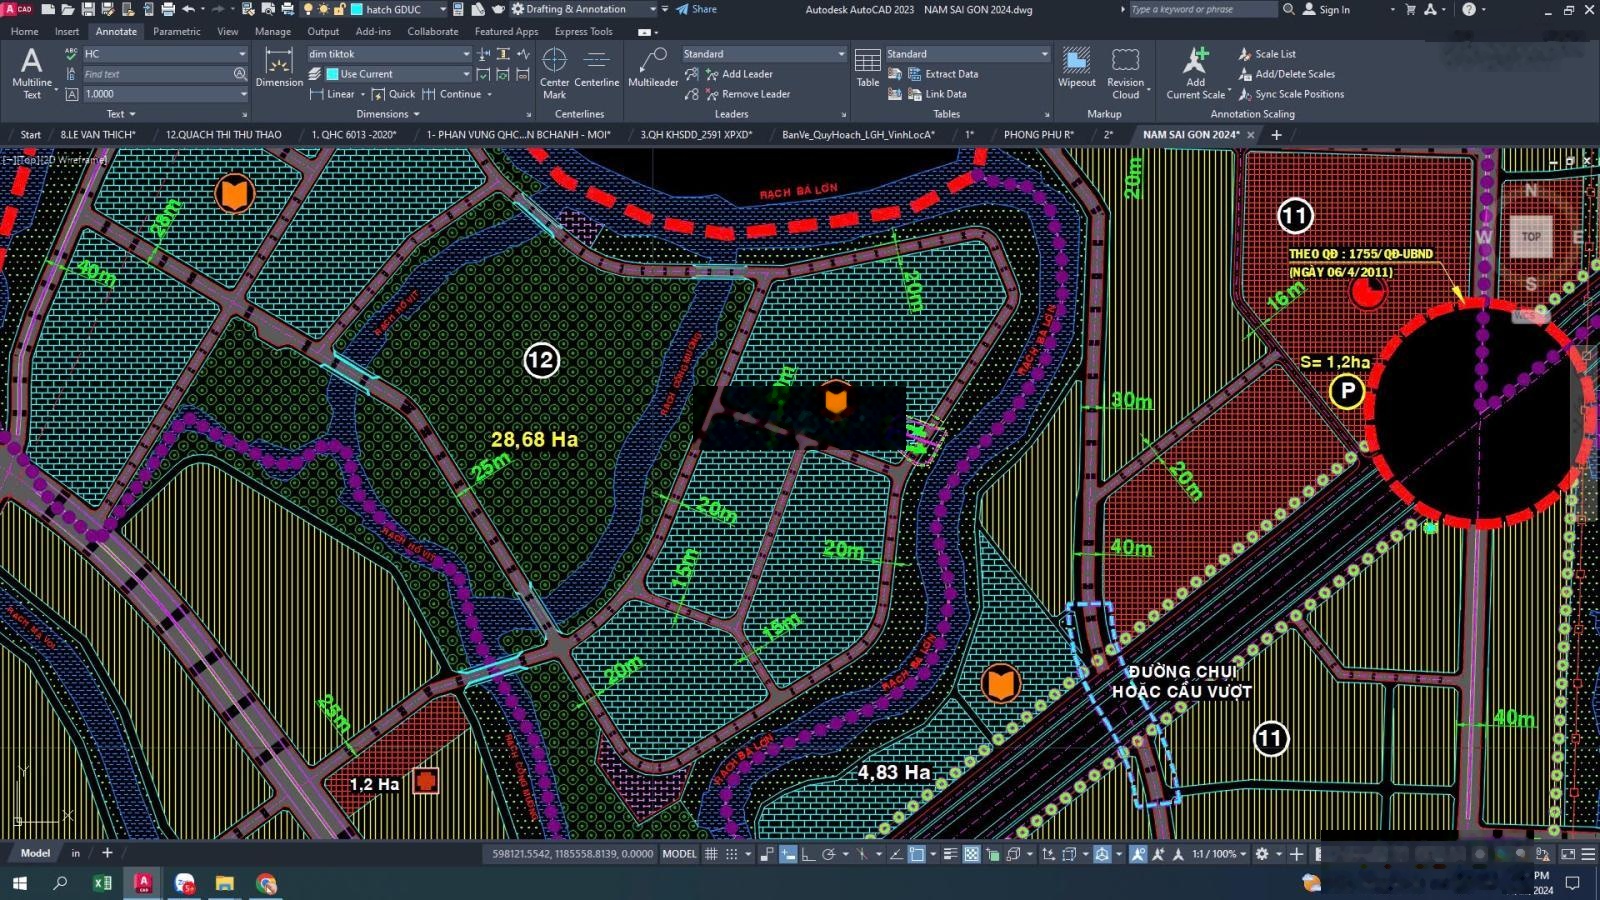Select the Multiline Text tool
Screen dimensions: 1600x900
[31, 72]
